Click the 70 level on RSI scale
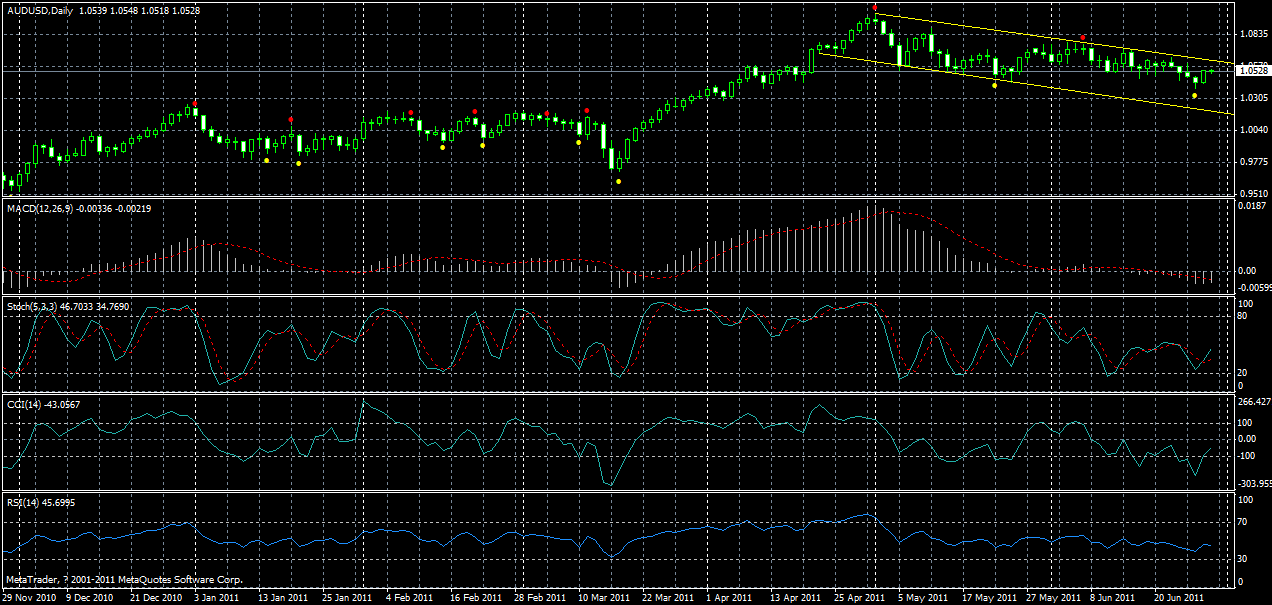 pyautogui.click(x=1244, y=522)
